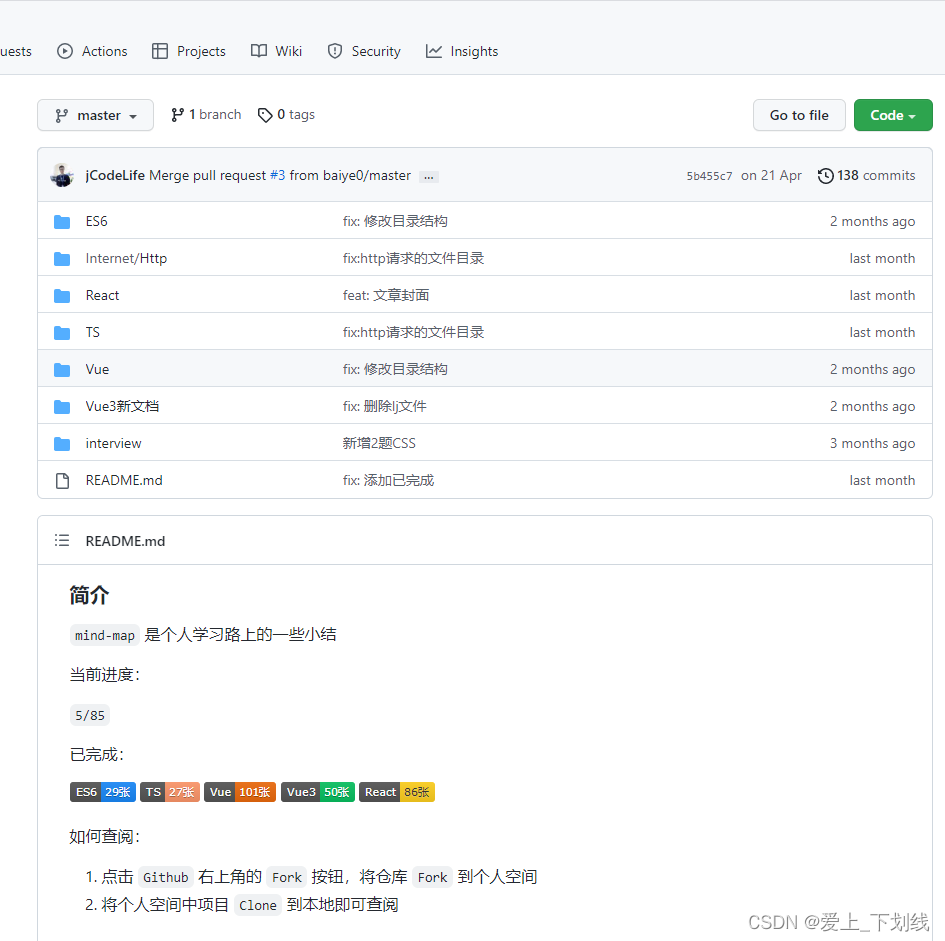
Task: Click the contributor avatar next to jCodeLife
Action: [60, 175]
